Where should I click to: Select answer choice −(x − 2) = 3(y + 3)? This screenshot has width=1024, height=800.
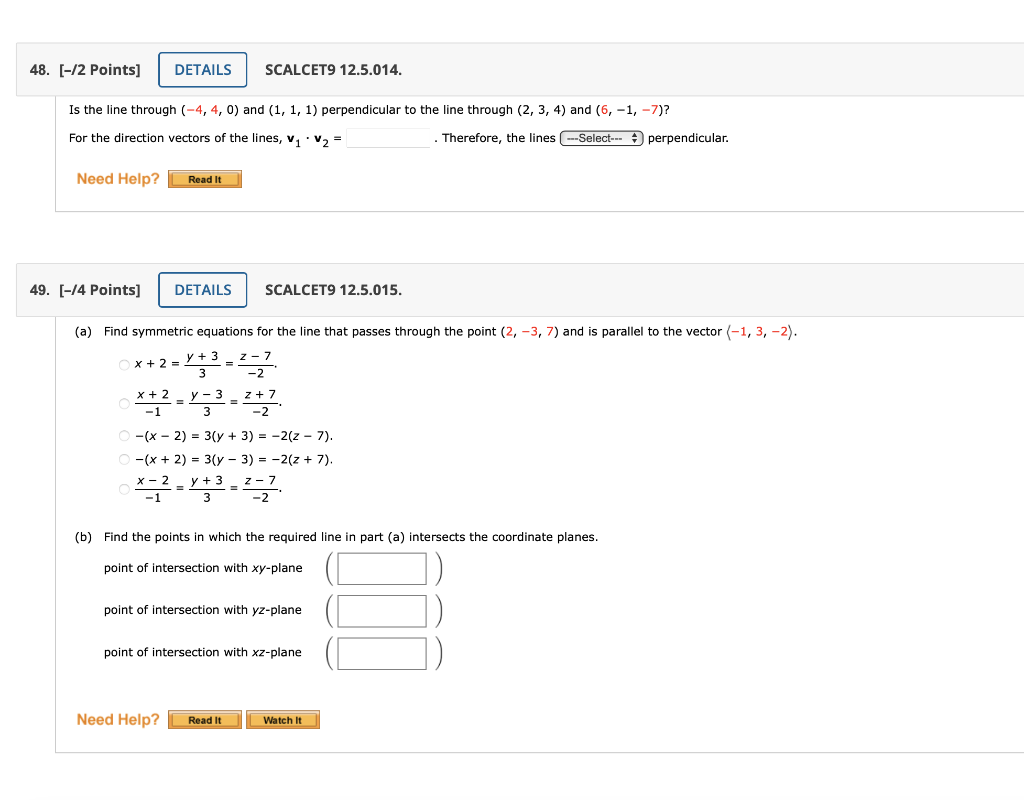(x=122, y=435)
